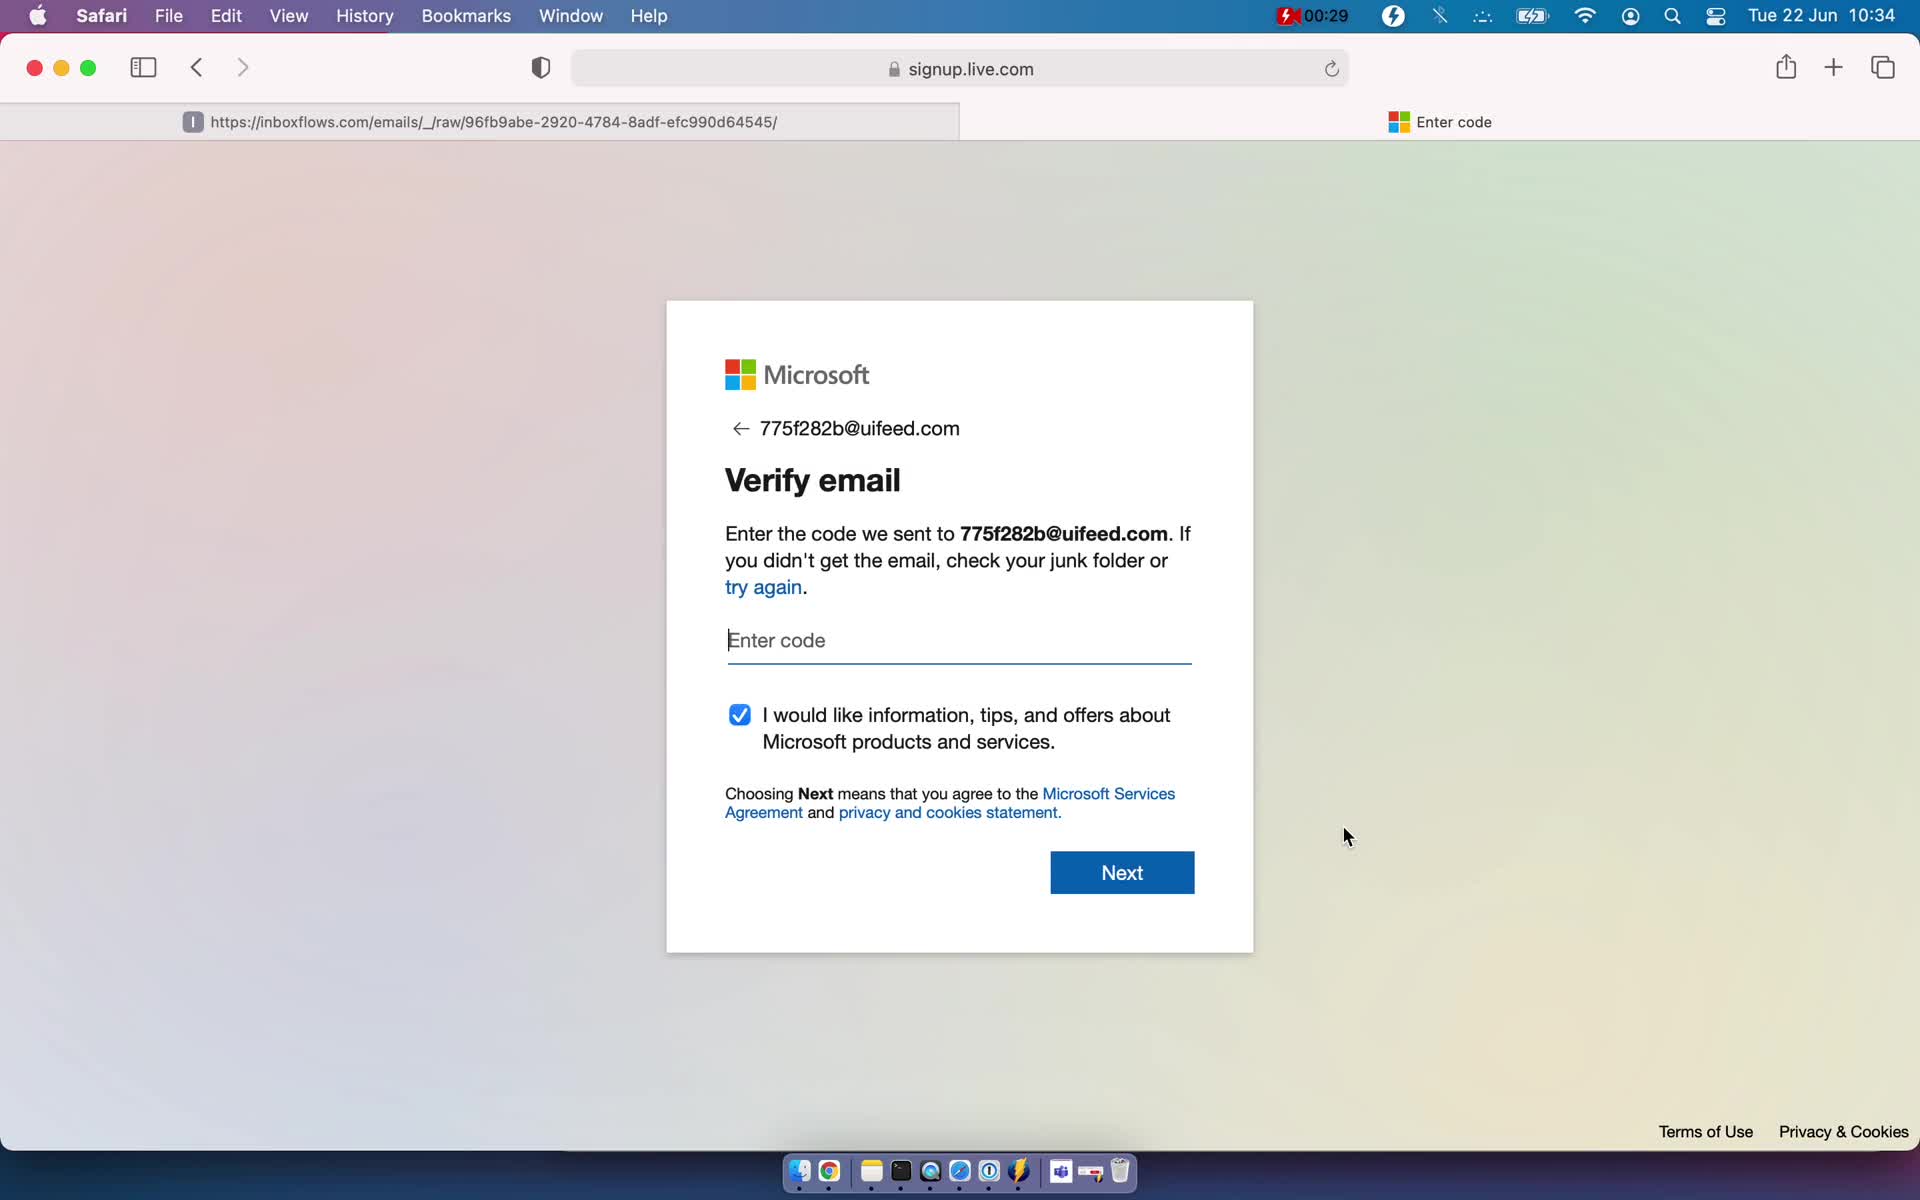This screenshot has width=1920, height=1200.
Task: Click the Share icon in Safari toolbar
Action: pos(1785,68)
